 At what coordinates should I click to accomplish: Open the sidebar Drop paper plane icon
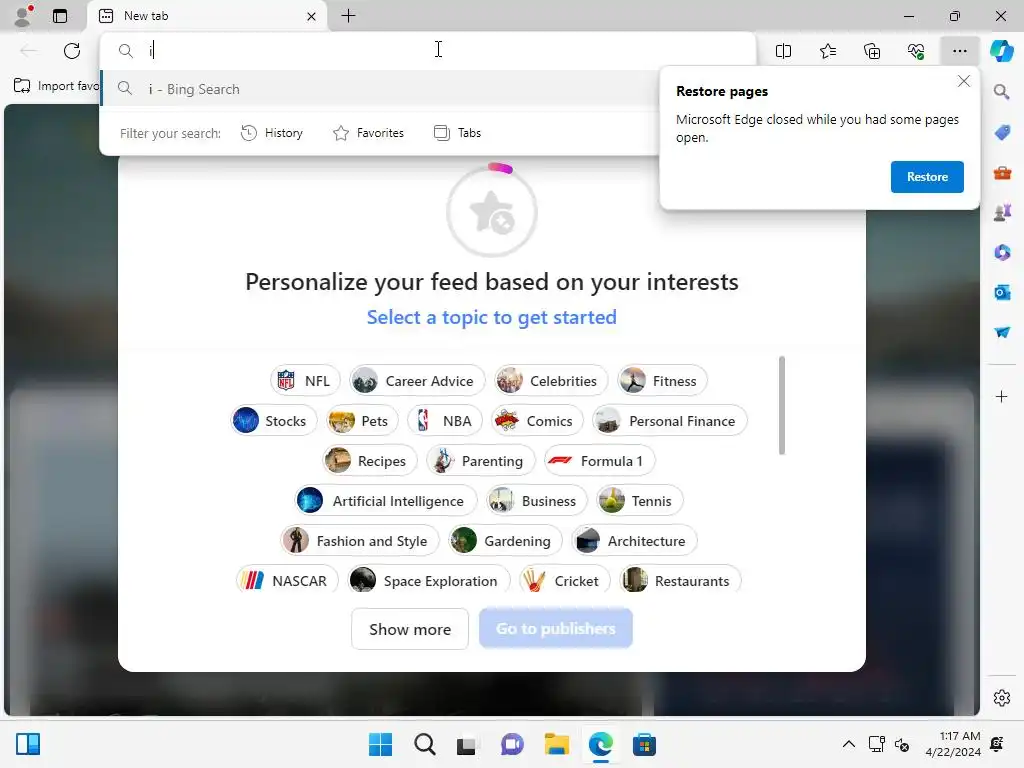pyautogui.click(x=1002, y=332)
